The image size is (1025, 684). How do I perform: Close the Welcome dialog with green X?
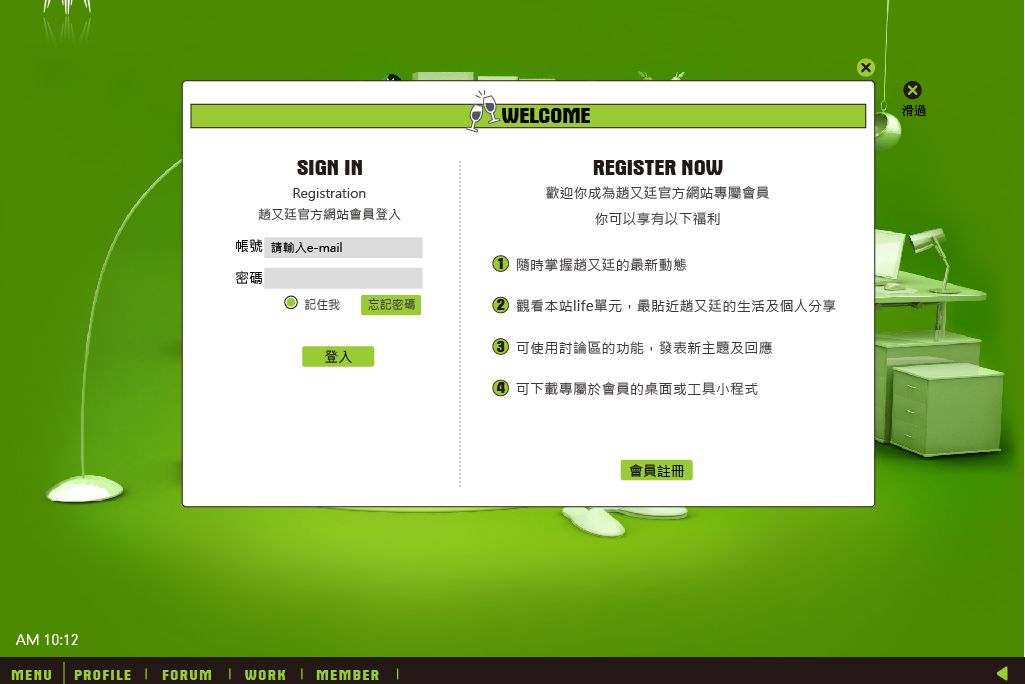pyautogui.click(x=866, y=68)
